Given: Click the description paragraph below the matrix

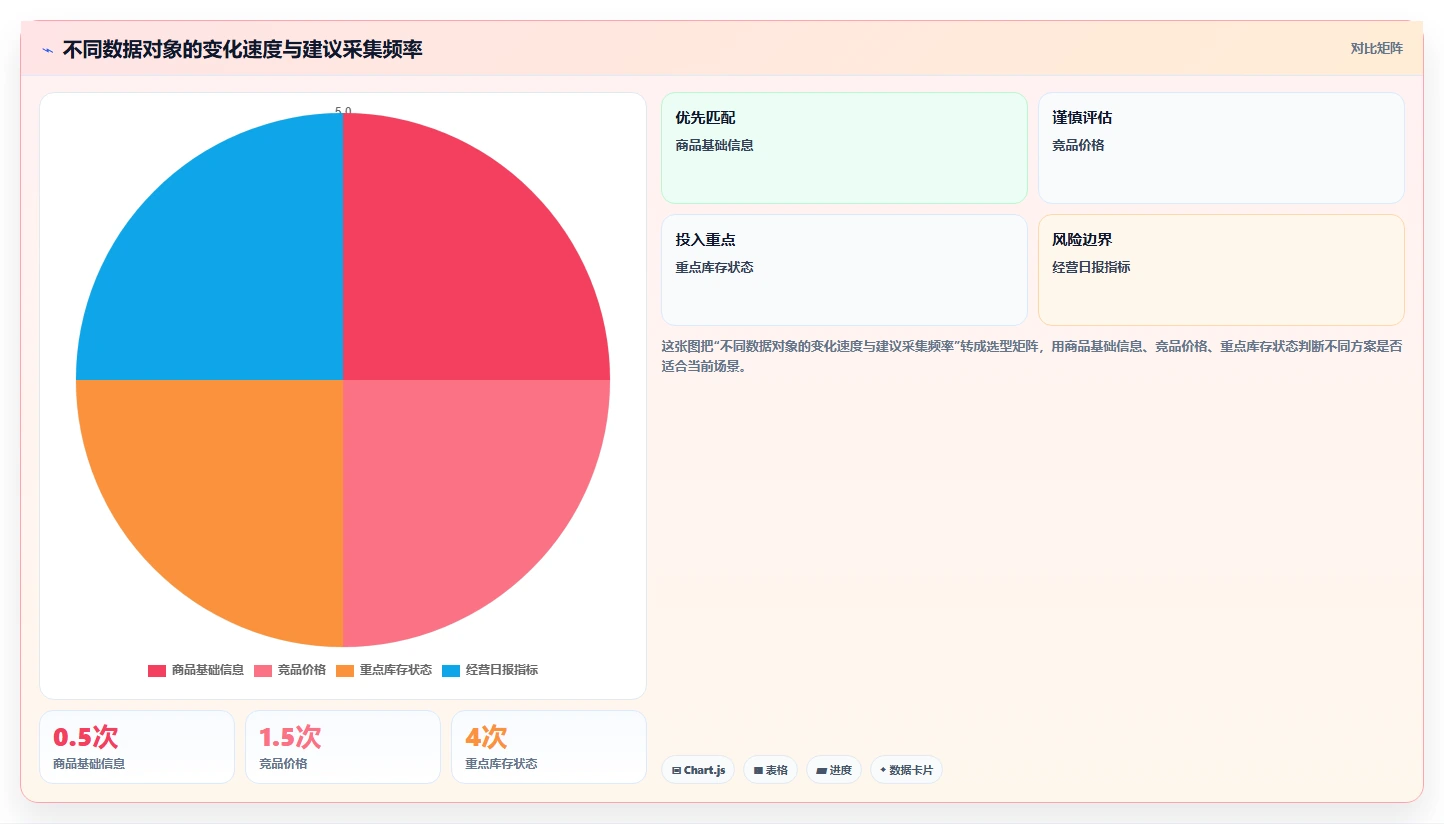Looking at the screenshot, I should coord(1032,356).
